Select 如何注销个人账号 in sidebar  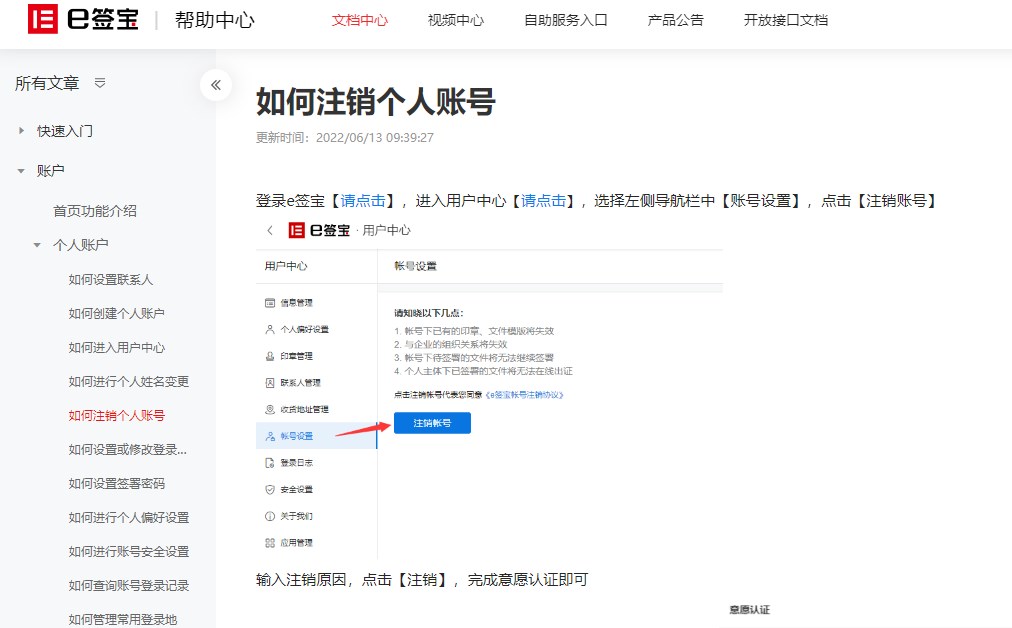[116, 416]
